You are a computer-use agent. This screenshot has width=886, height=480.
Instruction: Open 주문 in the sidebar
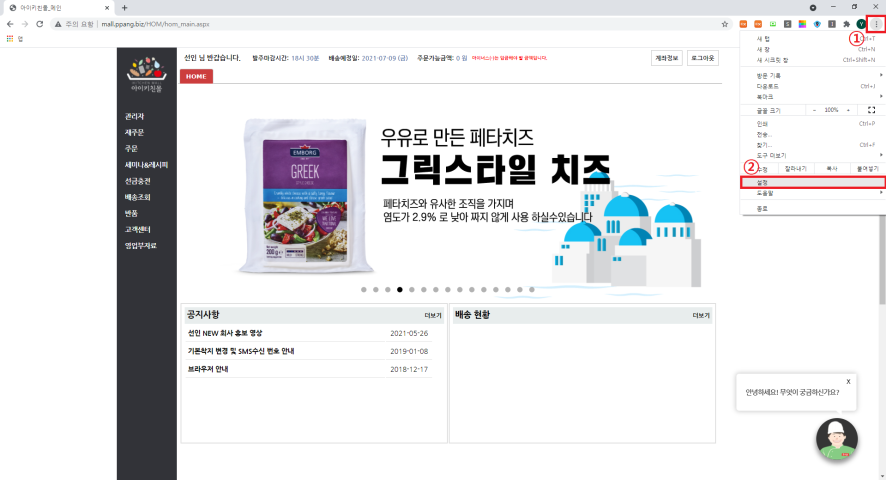coord(131,149)
